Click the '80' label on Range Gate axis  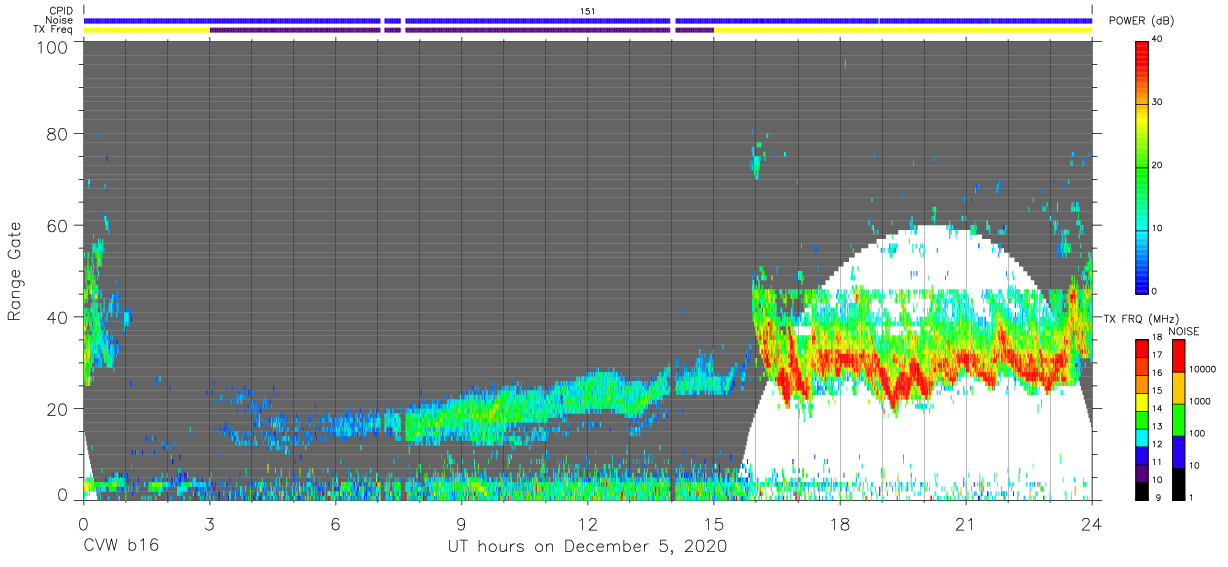pos(57,134)
